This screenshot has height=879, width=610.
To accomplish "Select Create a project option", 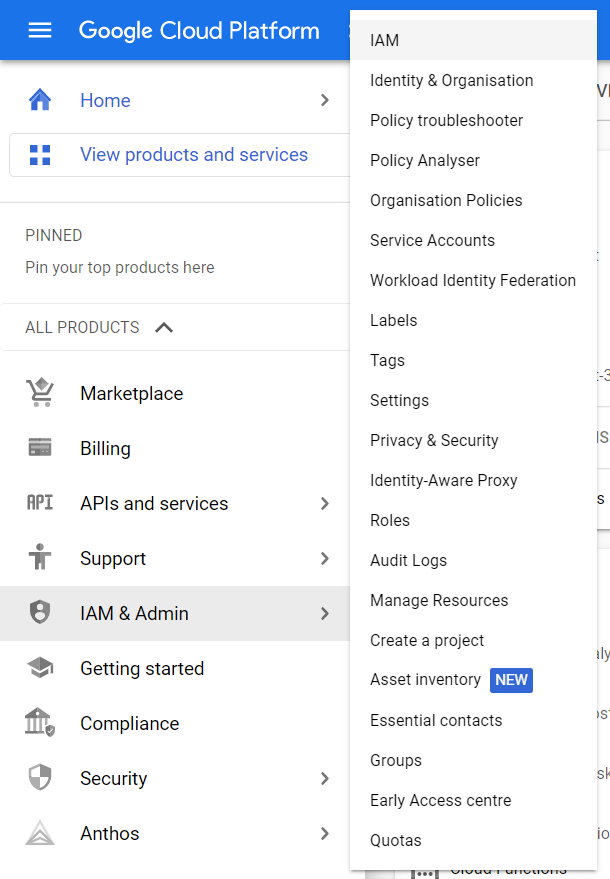I will 427,640.
